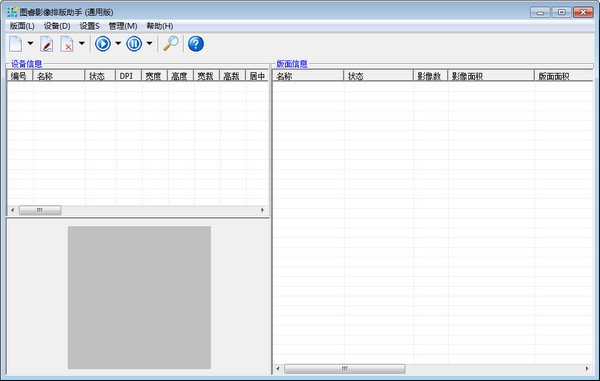Expand the dropdown beside pause icon
The height and width of the screenshot is (381, 600).
point(150,44)
